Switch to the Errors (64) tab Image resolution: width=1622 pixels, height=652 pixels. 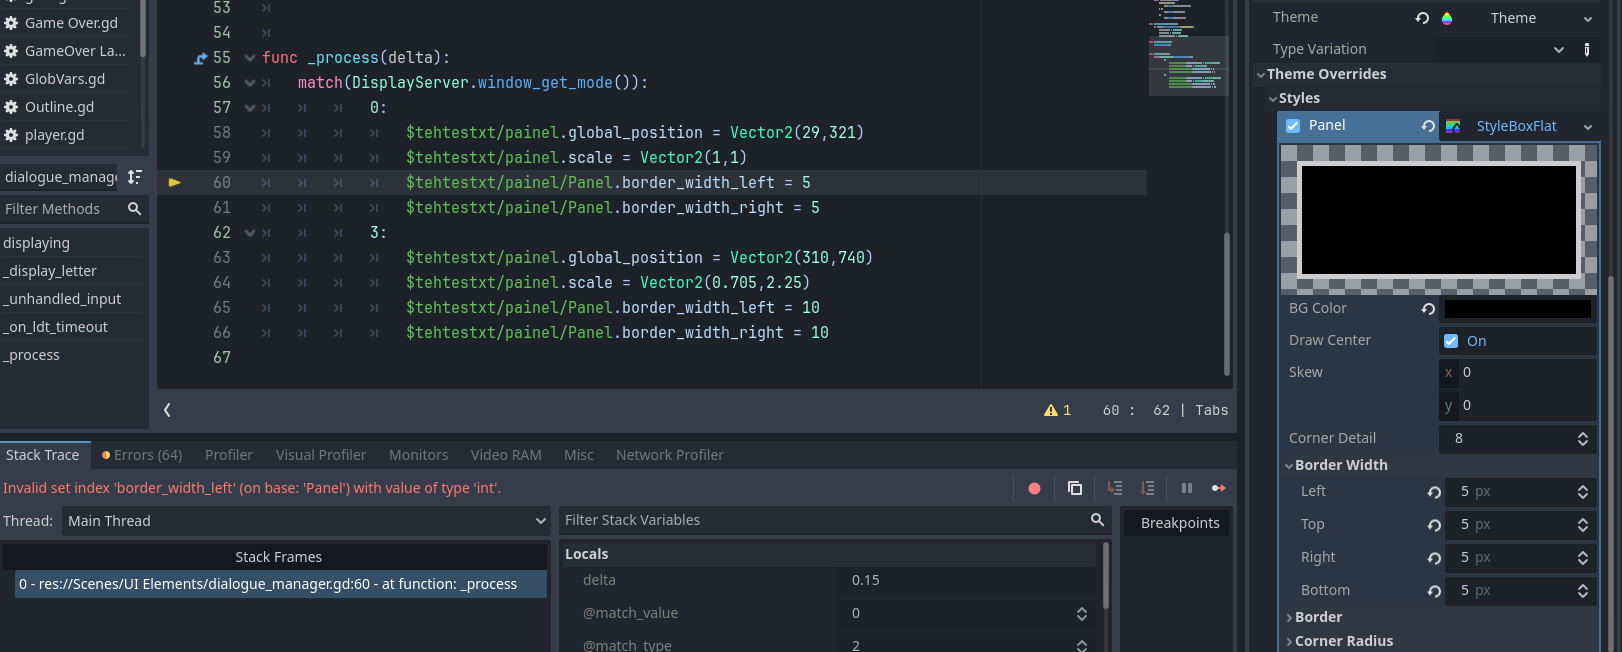coord(142,455)
